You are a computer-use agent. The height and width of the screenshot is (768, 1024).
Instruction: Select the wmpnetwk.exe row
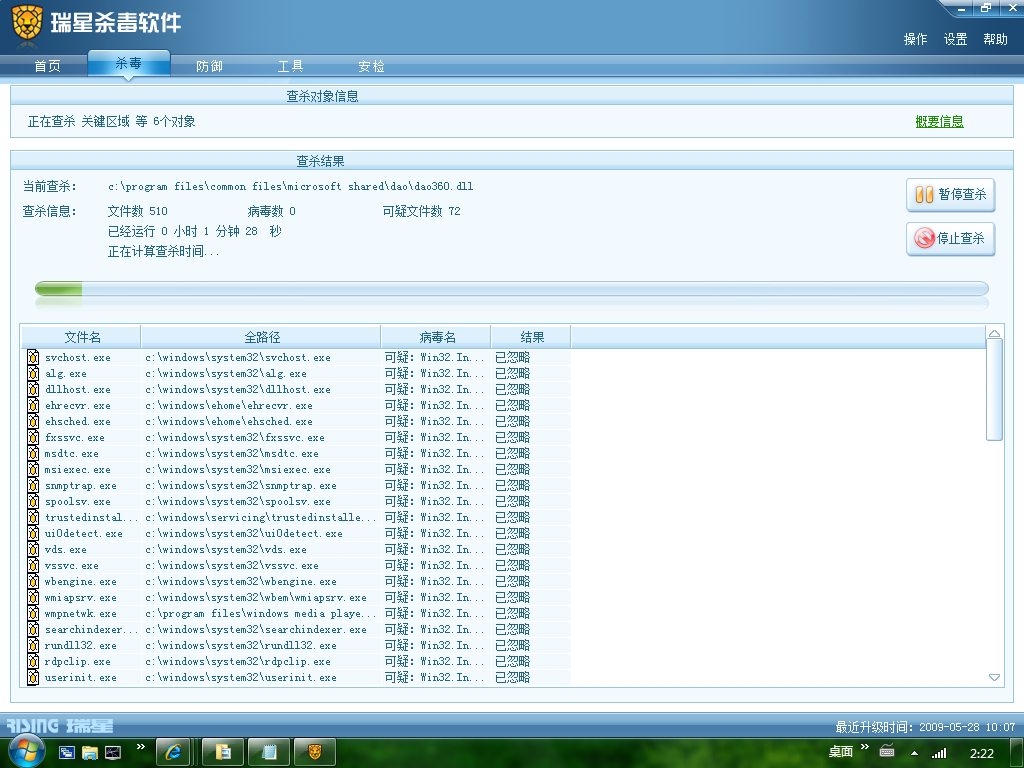[x=296, y=613]
